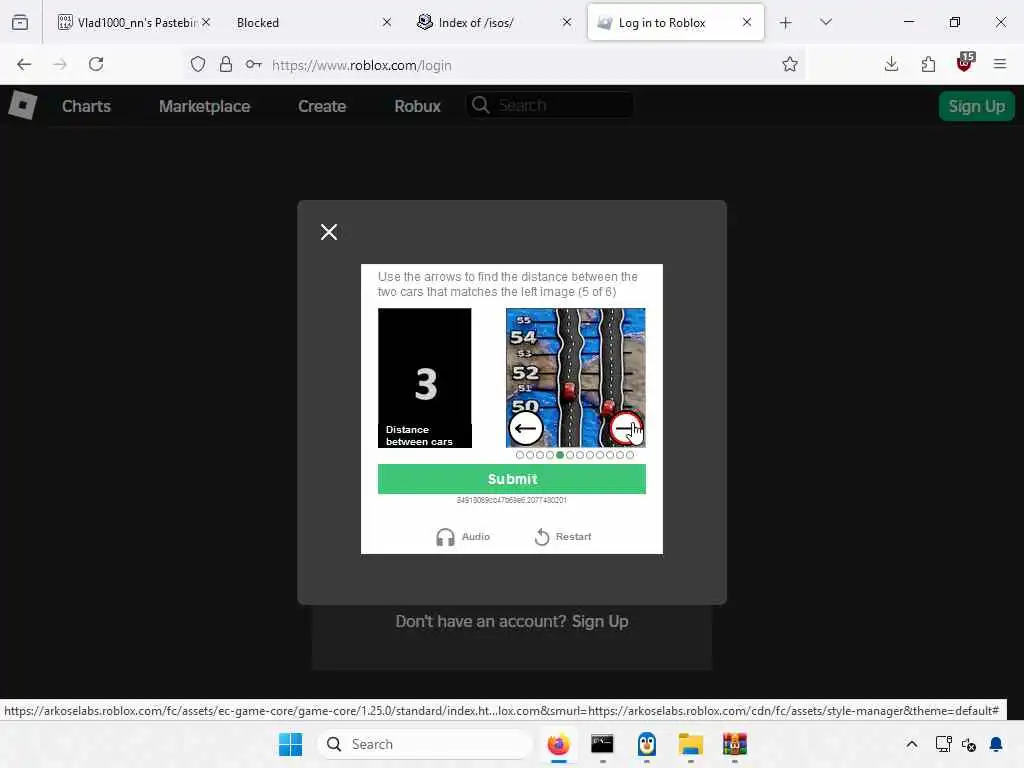Open Firefox View recent browsing icon
Image resolution: width=1024 pixels, height=768 pixels.
coord(20,22)
